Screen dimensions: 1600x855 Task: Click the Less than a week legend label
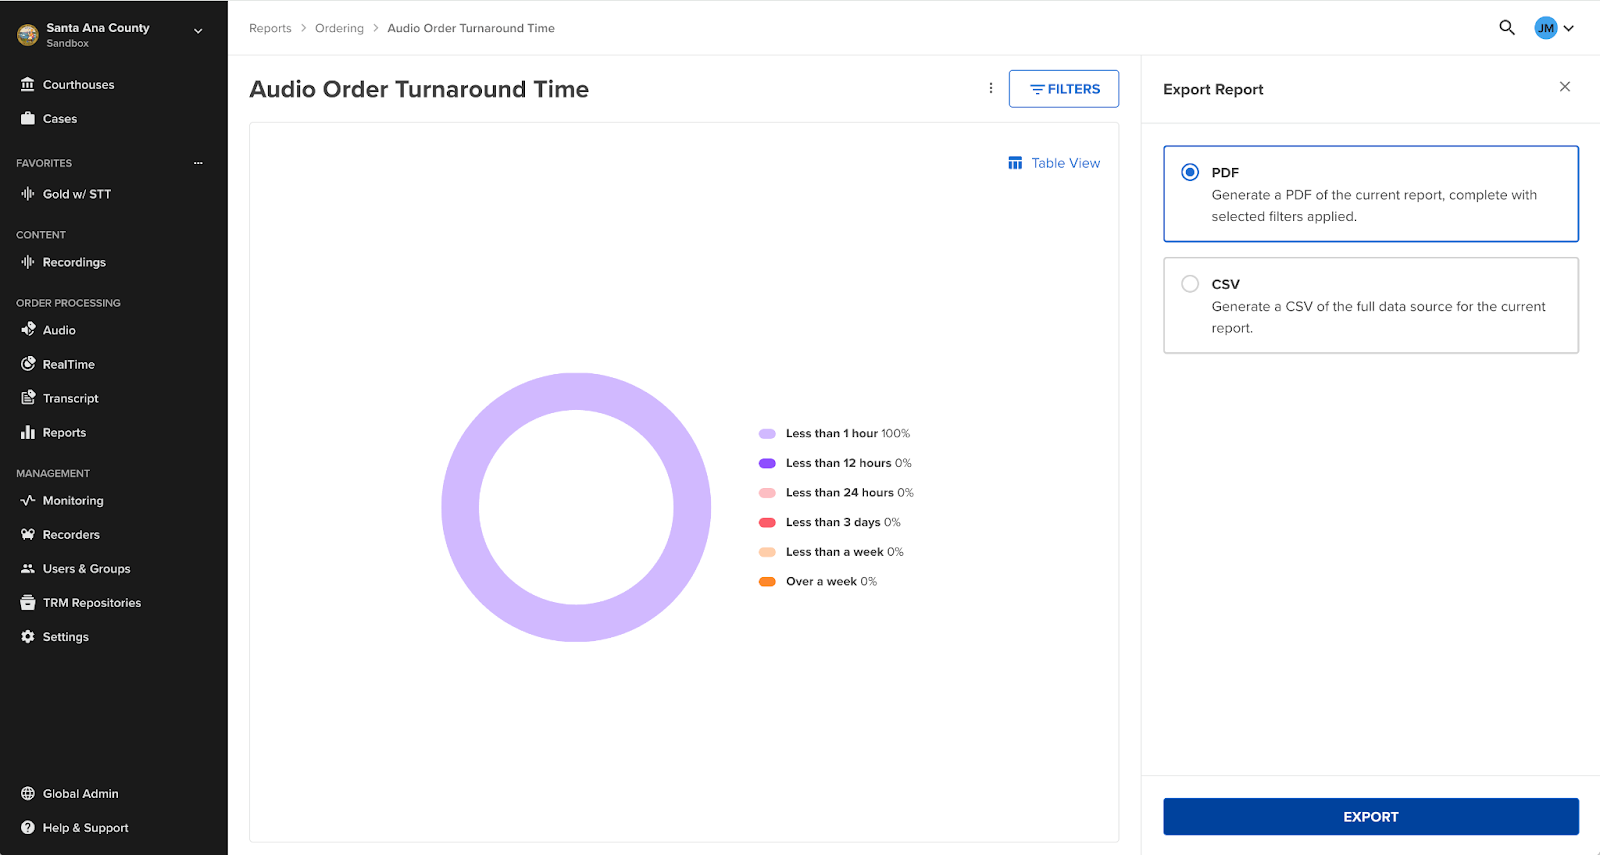click(845, 552)
